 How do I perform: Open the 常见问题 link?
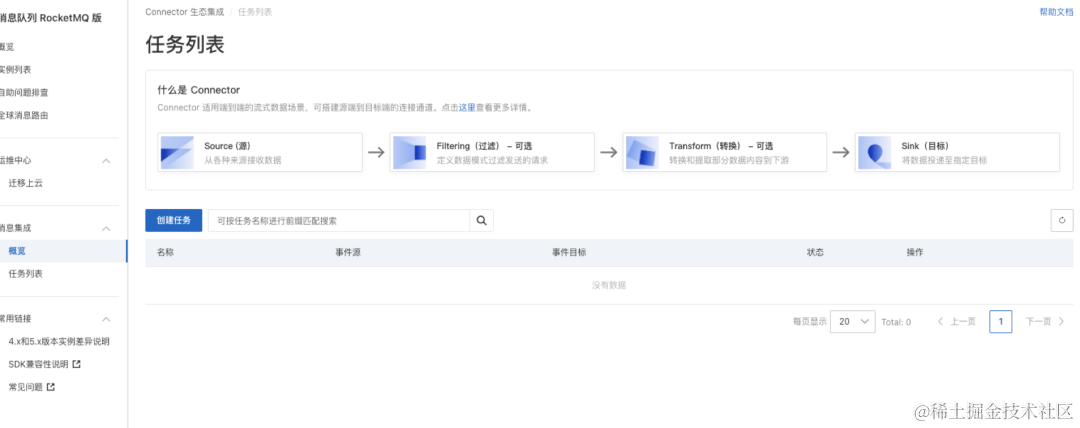[25, 387]
